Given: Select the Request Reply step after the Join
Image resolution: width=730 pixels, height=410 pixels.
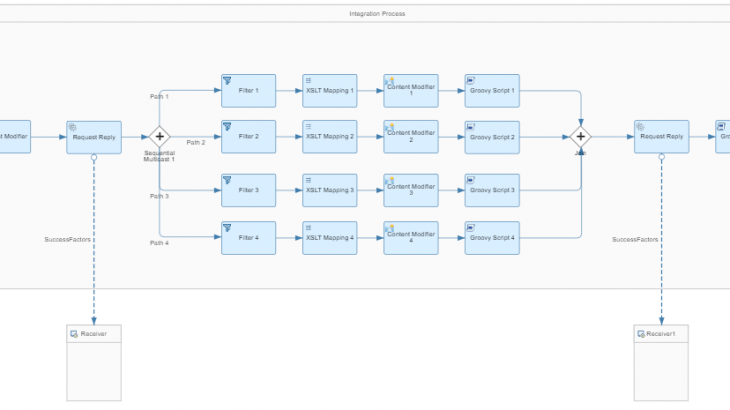Looking at the screenshot, I should coord(662,137).
